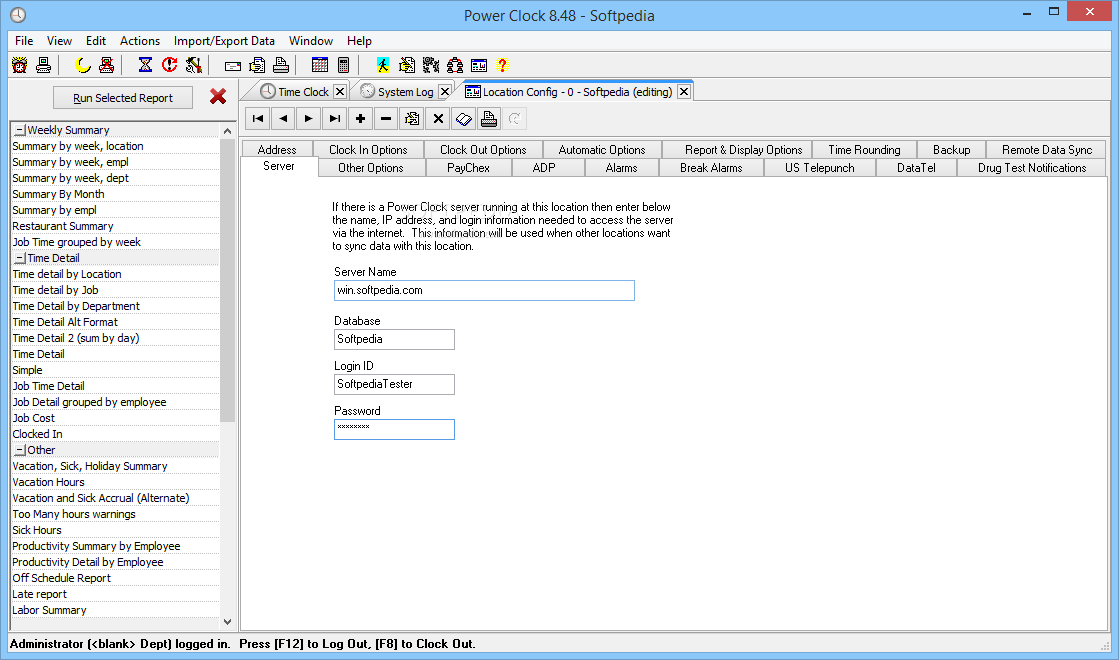1119x660 pixels.
Task: Click the open book navigator icon
Action: pyautogui.click(x=464, y=118)
